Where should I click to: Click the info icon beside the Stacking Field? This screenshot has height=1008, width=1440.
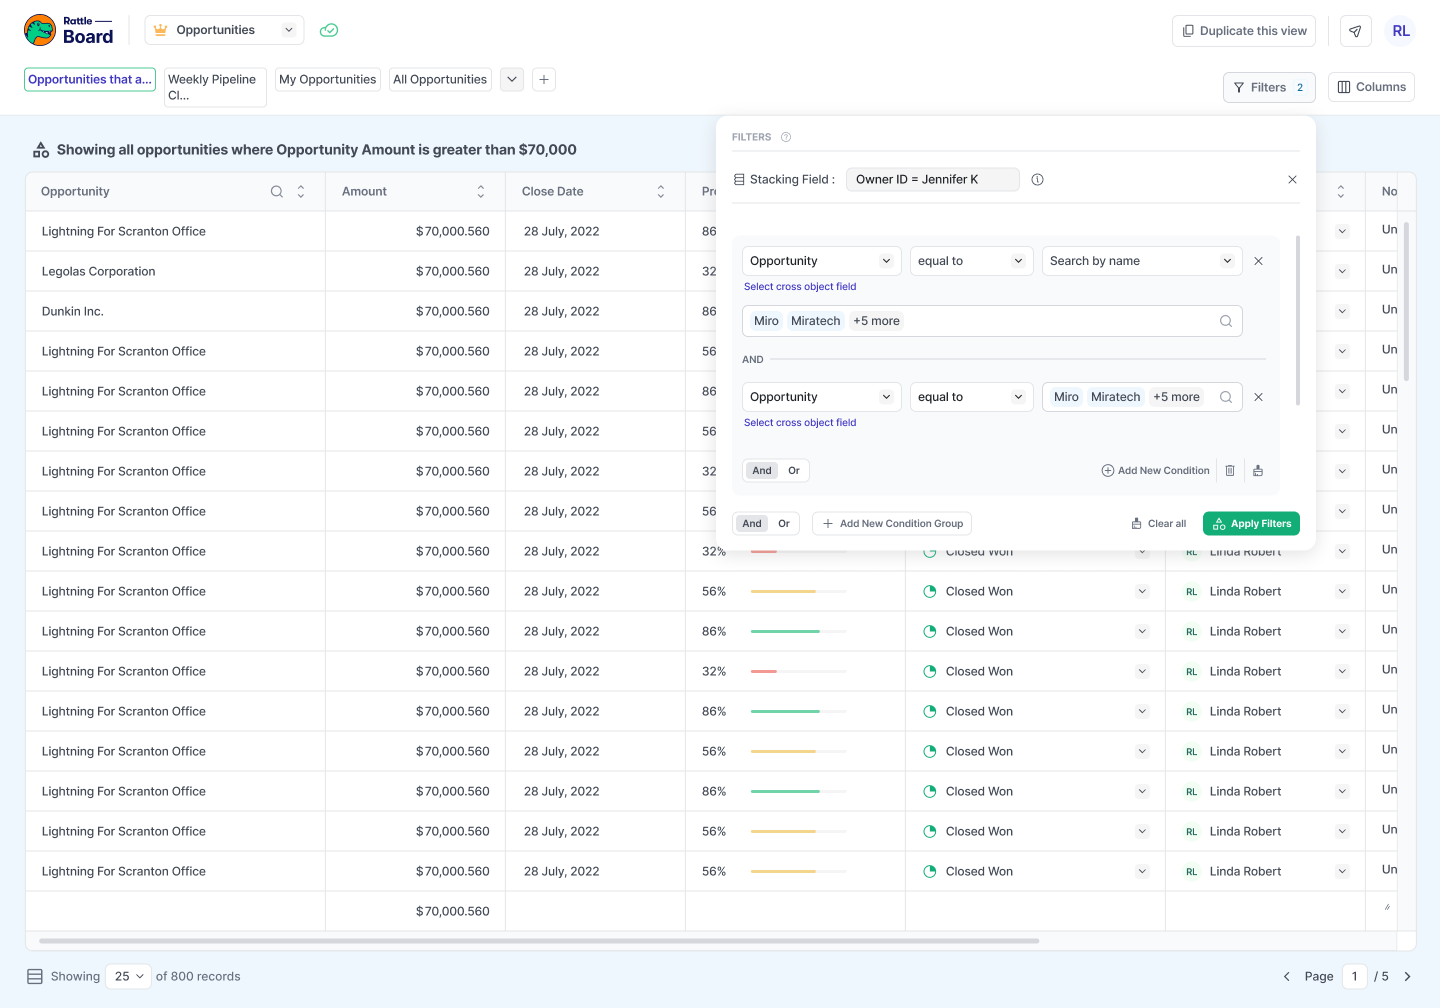(1037, 179)
